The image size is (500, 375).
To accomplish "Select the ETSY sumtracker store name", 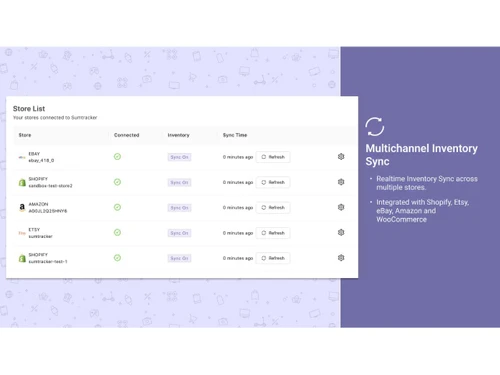I will point(40,236).
